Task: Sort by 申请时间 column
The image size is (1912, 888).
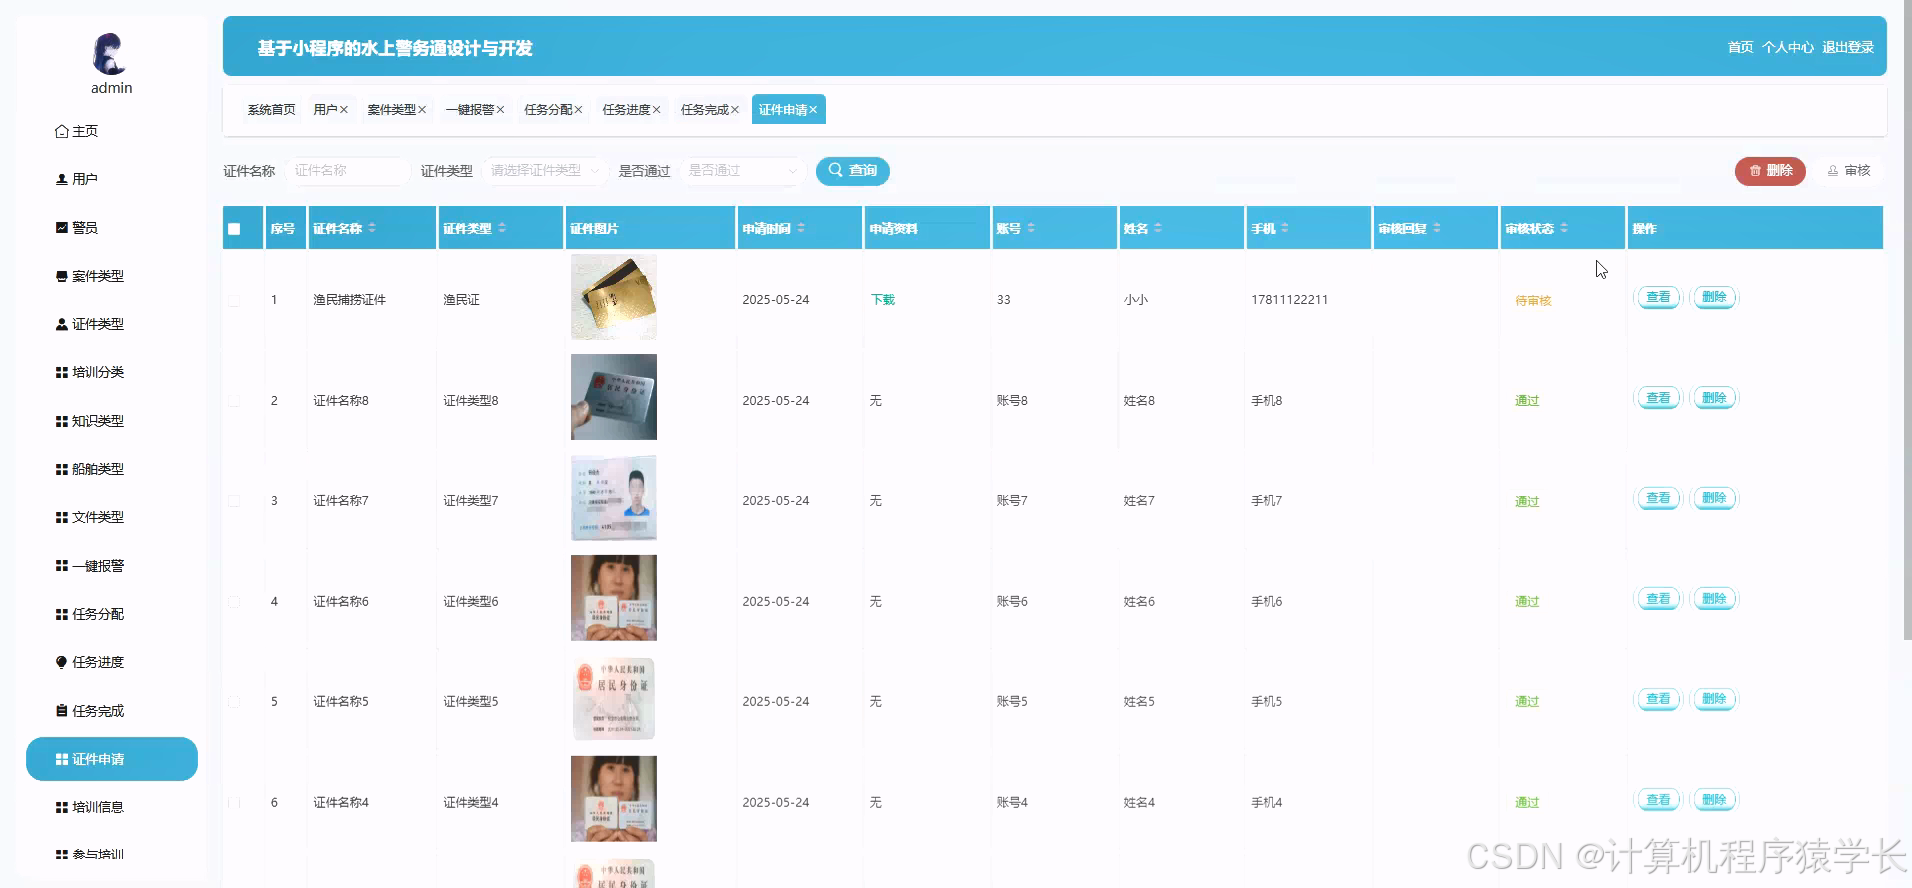Action: click(x=801, y=228)
